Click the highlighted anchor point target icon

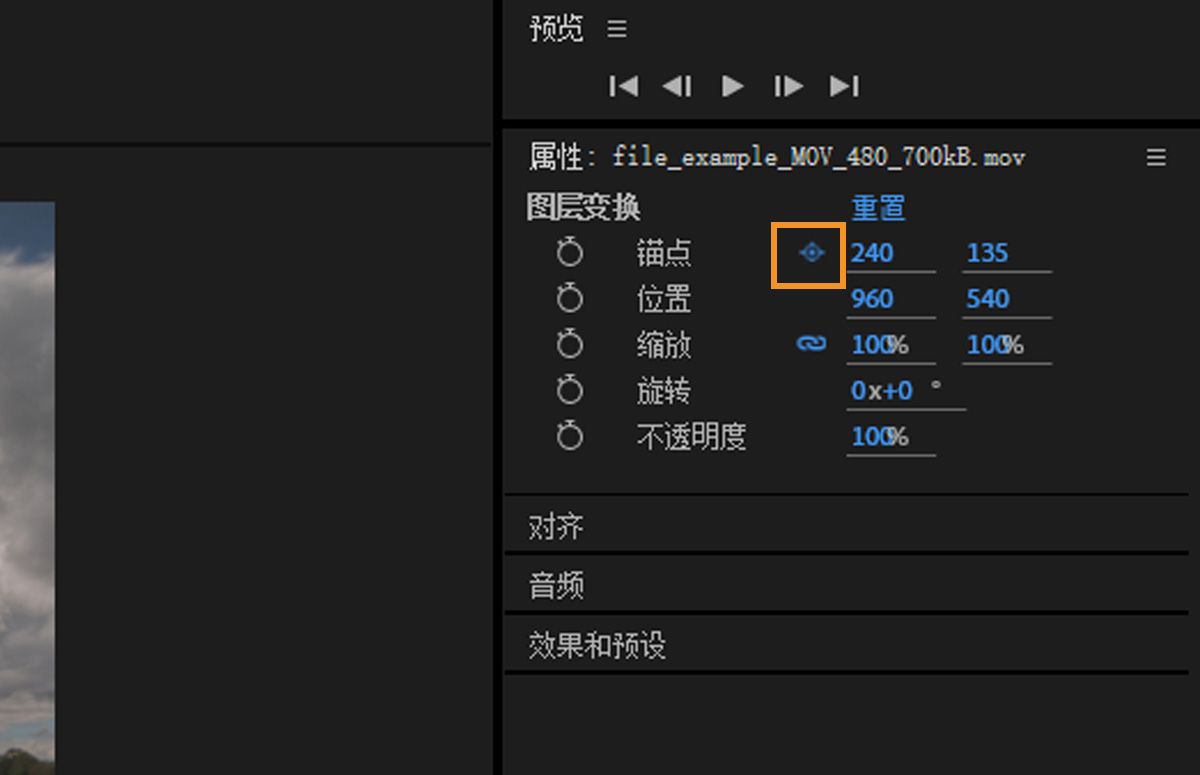[x=810, y=254]
